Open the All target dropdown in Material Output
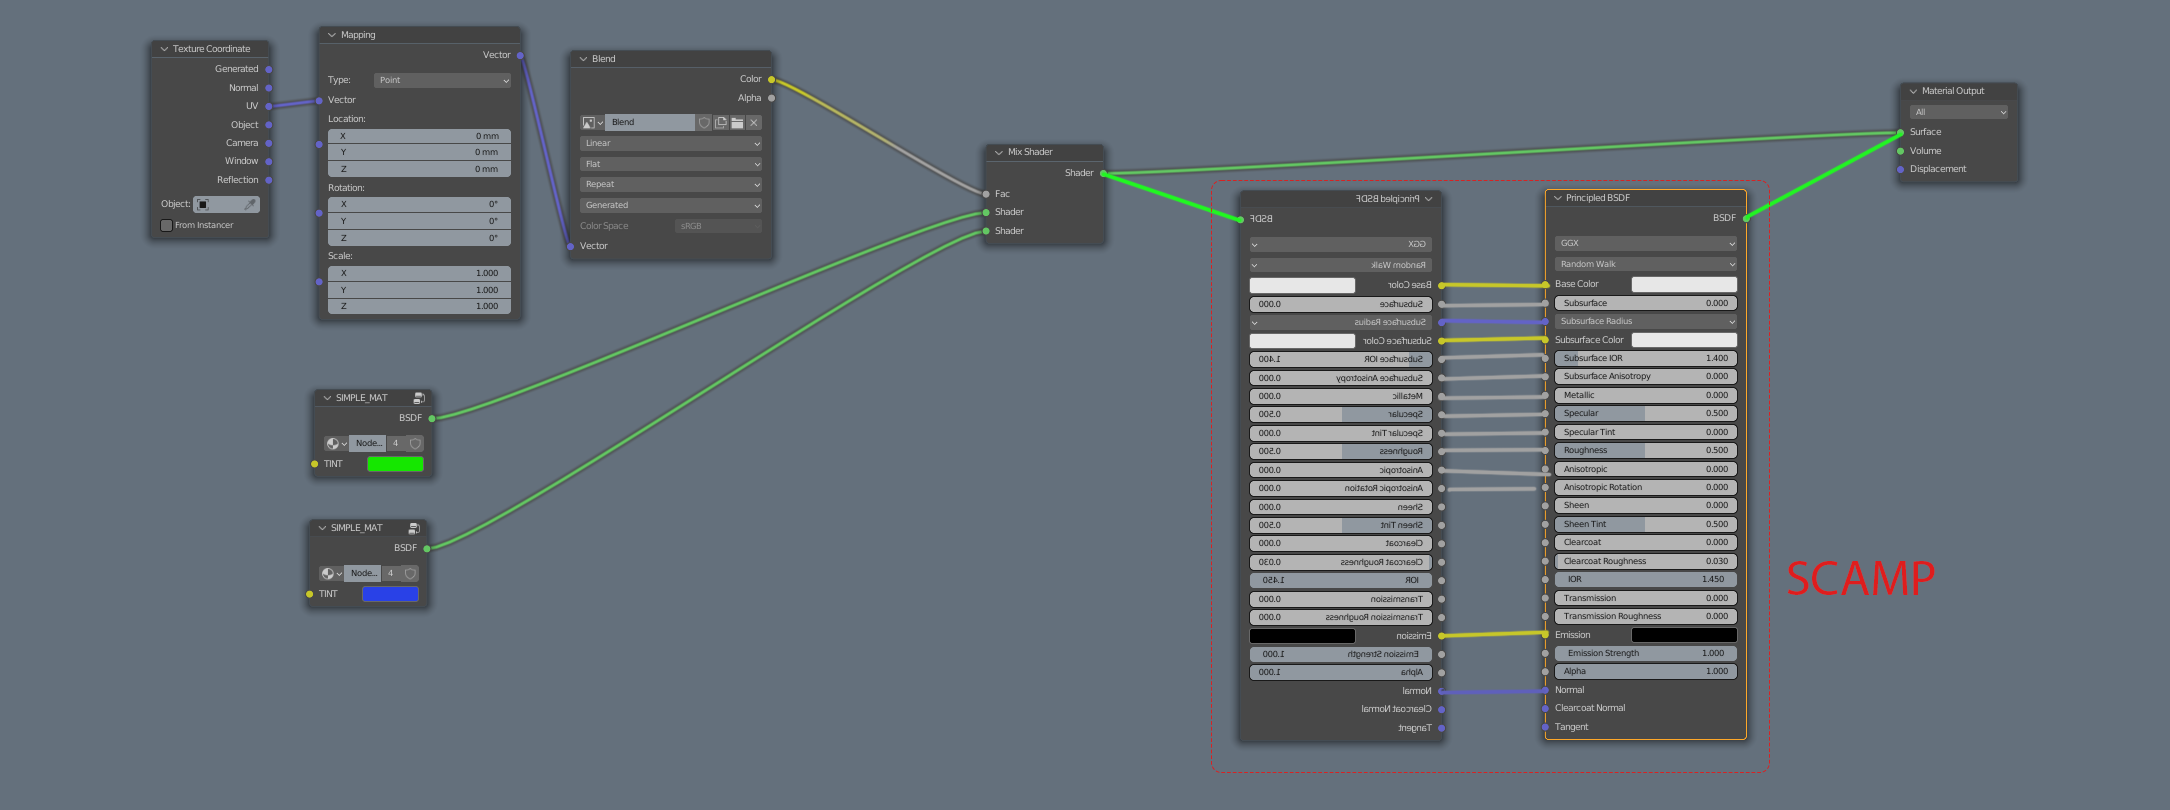 [x=1959, y=112]
